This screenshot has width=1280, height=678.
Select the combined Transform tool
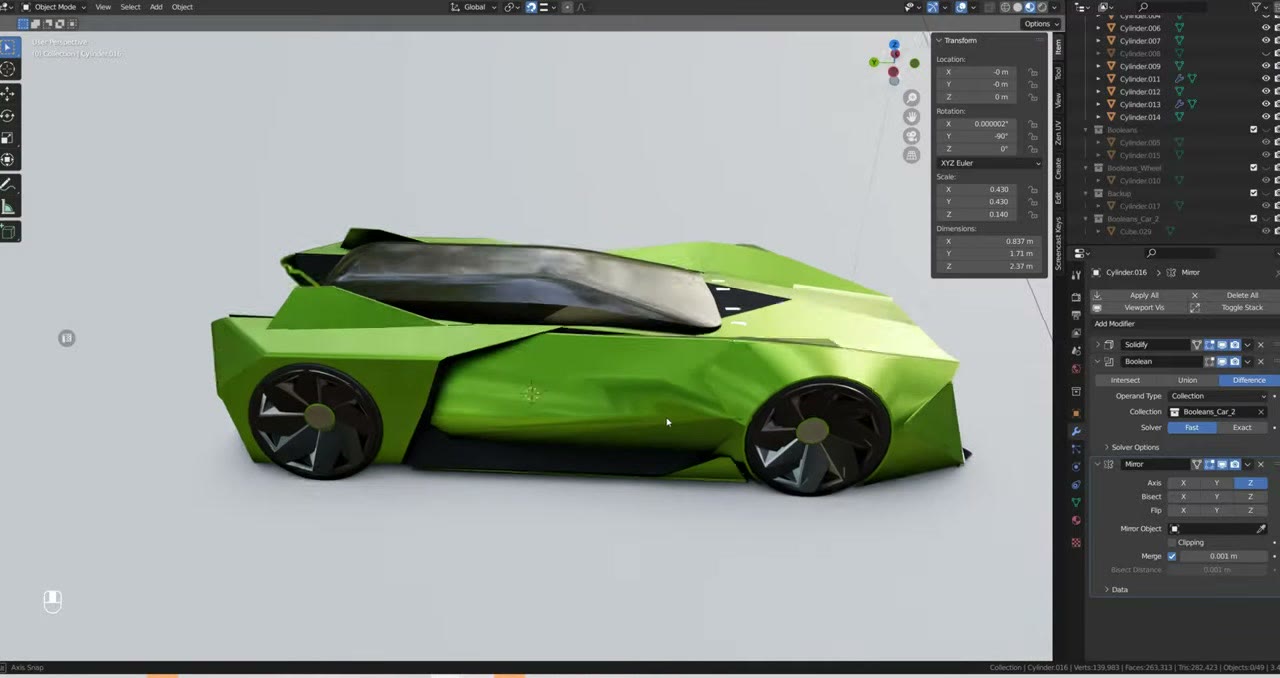[8, 160]
